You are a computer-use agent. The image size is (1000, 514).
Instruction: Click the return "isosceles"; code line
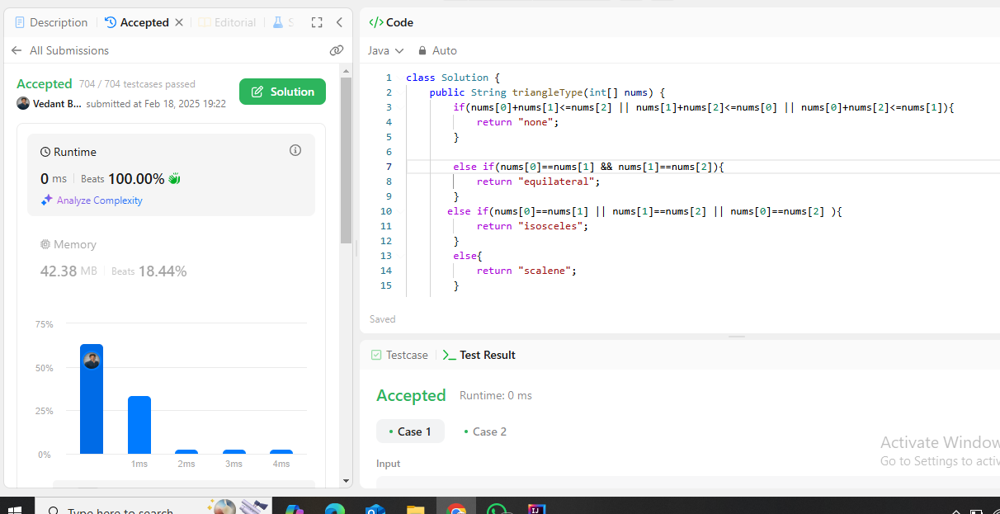tap(533, 226)
